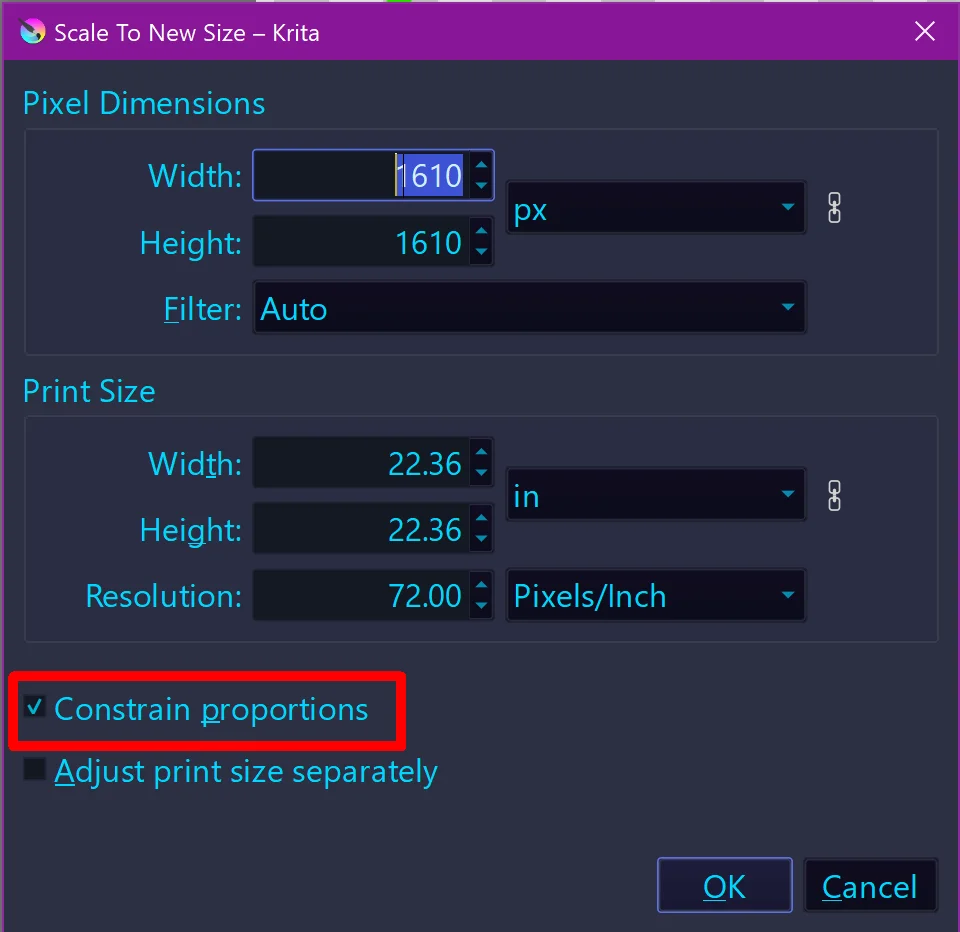
Task: Open the print size 'in' unit dropdown
Action: [655, 495]
